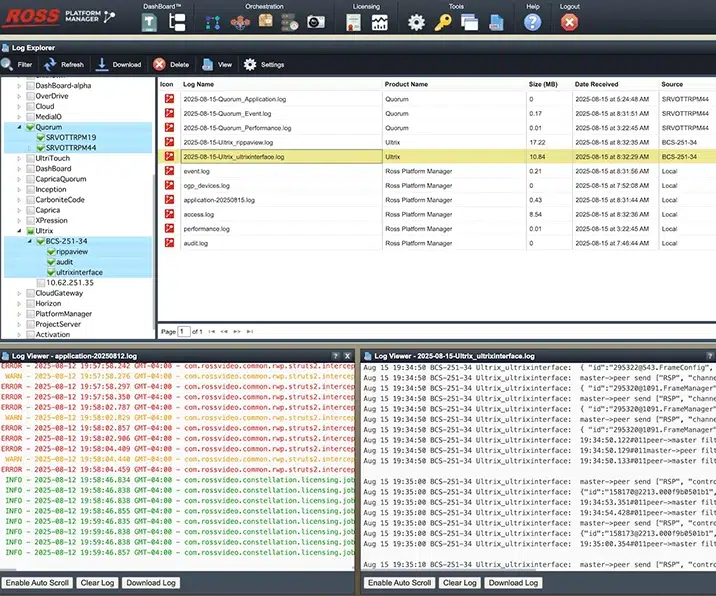The height and width of the screenshot is (596, 716).
Task: Uncheck the SRVOTTRPM19 checkbox
Action: [x=41, y=137]
